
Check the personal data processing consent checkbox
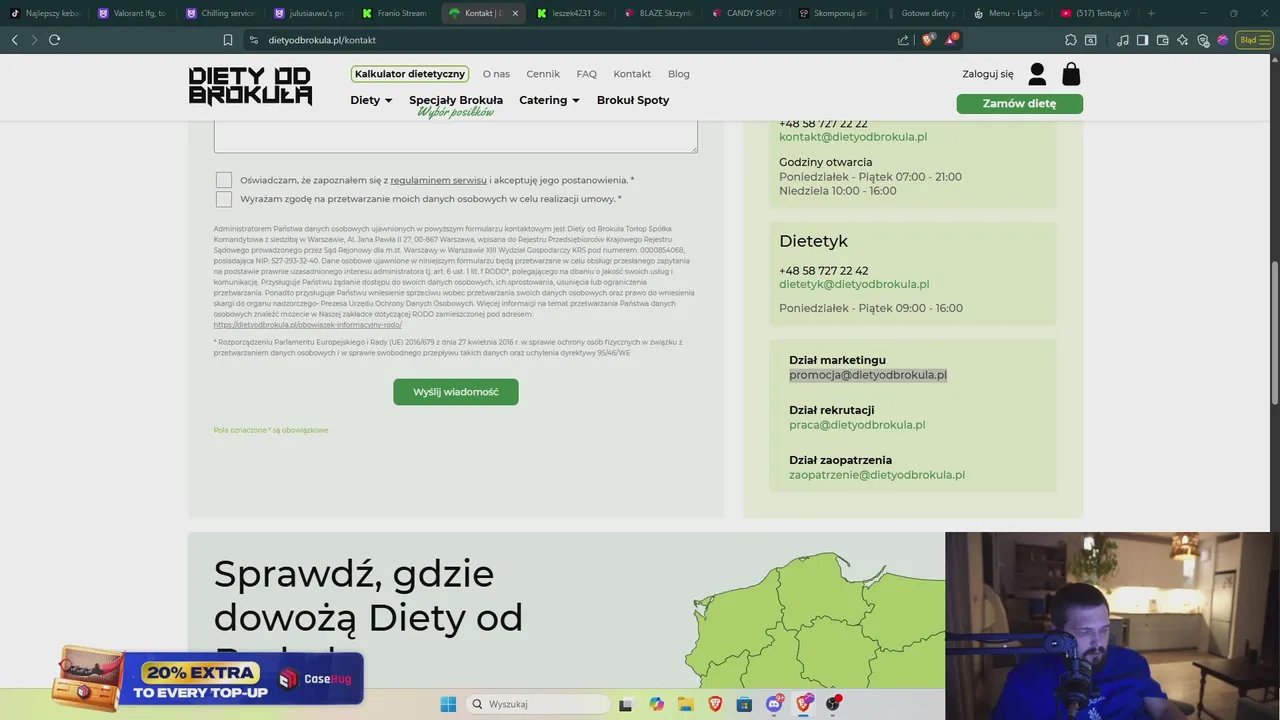click(x=224, y=199)
